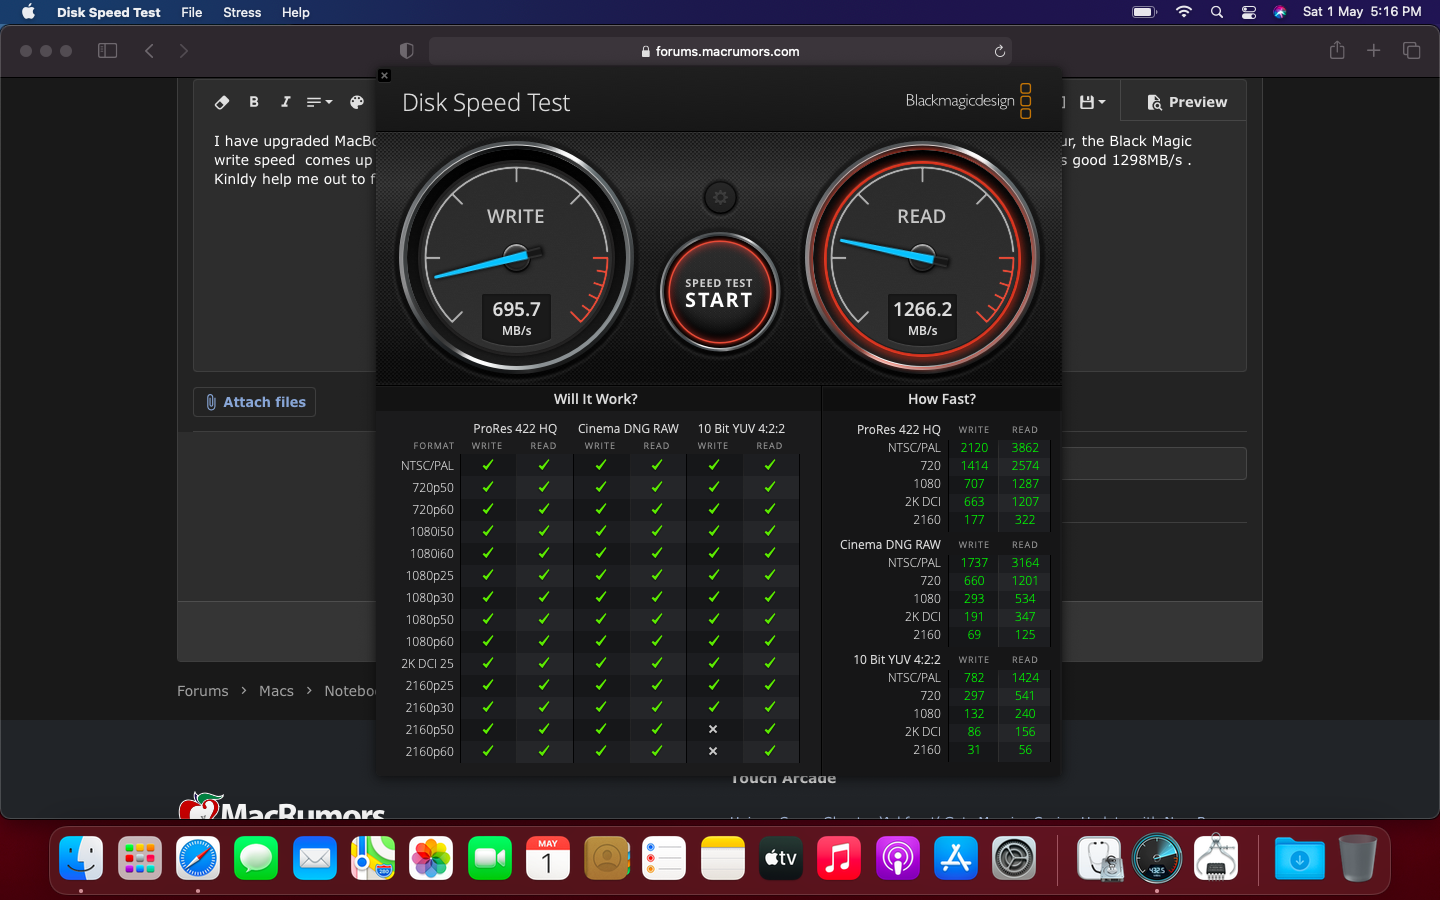Go forward in Safari

click(x=184, y=51)
